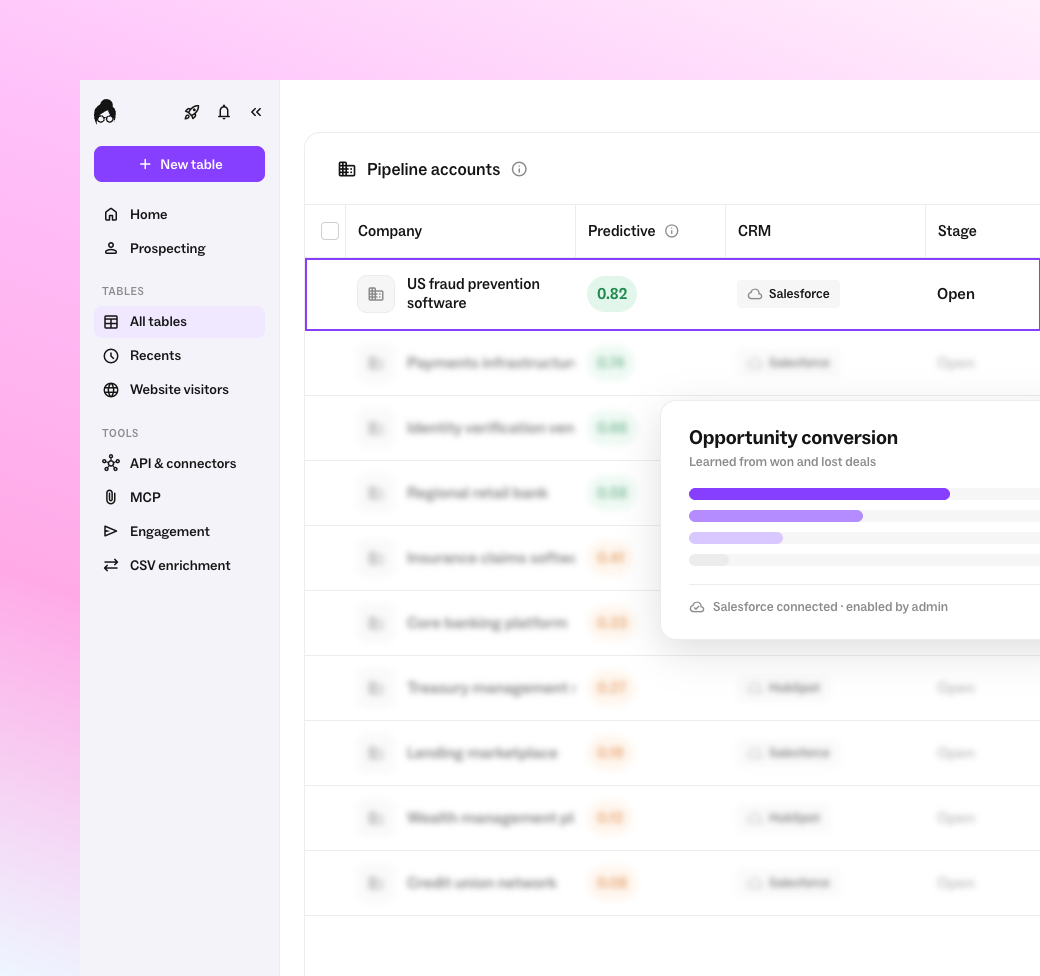The image size is (1040, 976).
Task: Open the US fraud prevention software row
Action: pyautogui.click(x=673, y=294)
